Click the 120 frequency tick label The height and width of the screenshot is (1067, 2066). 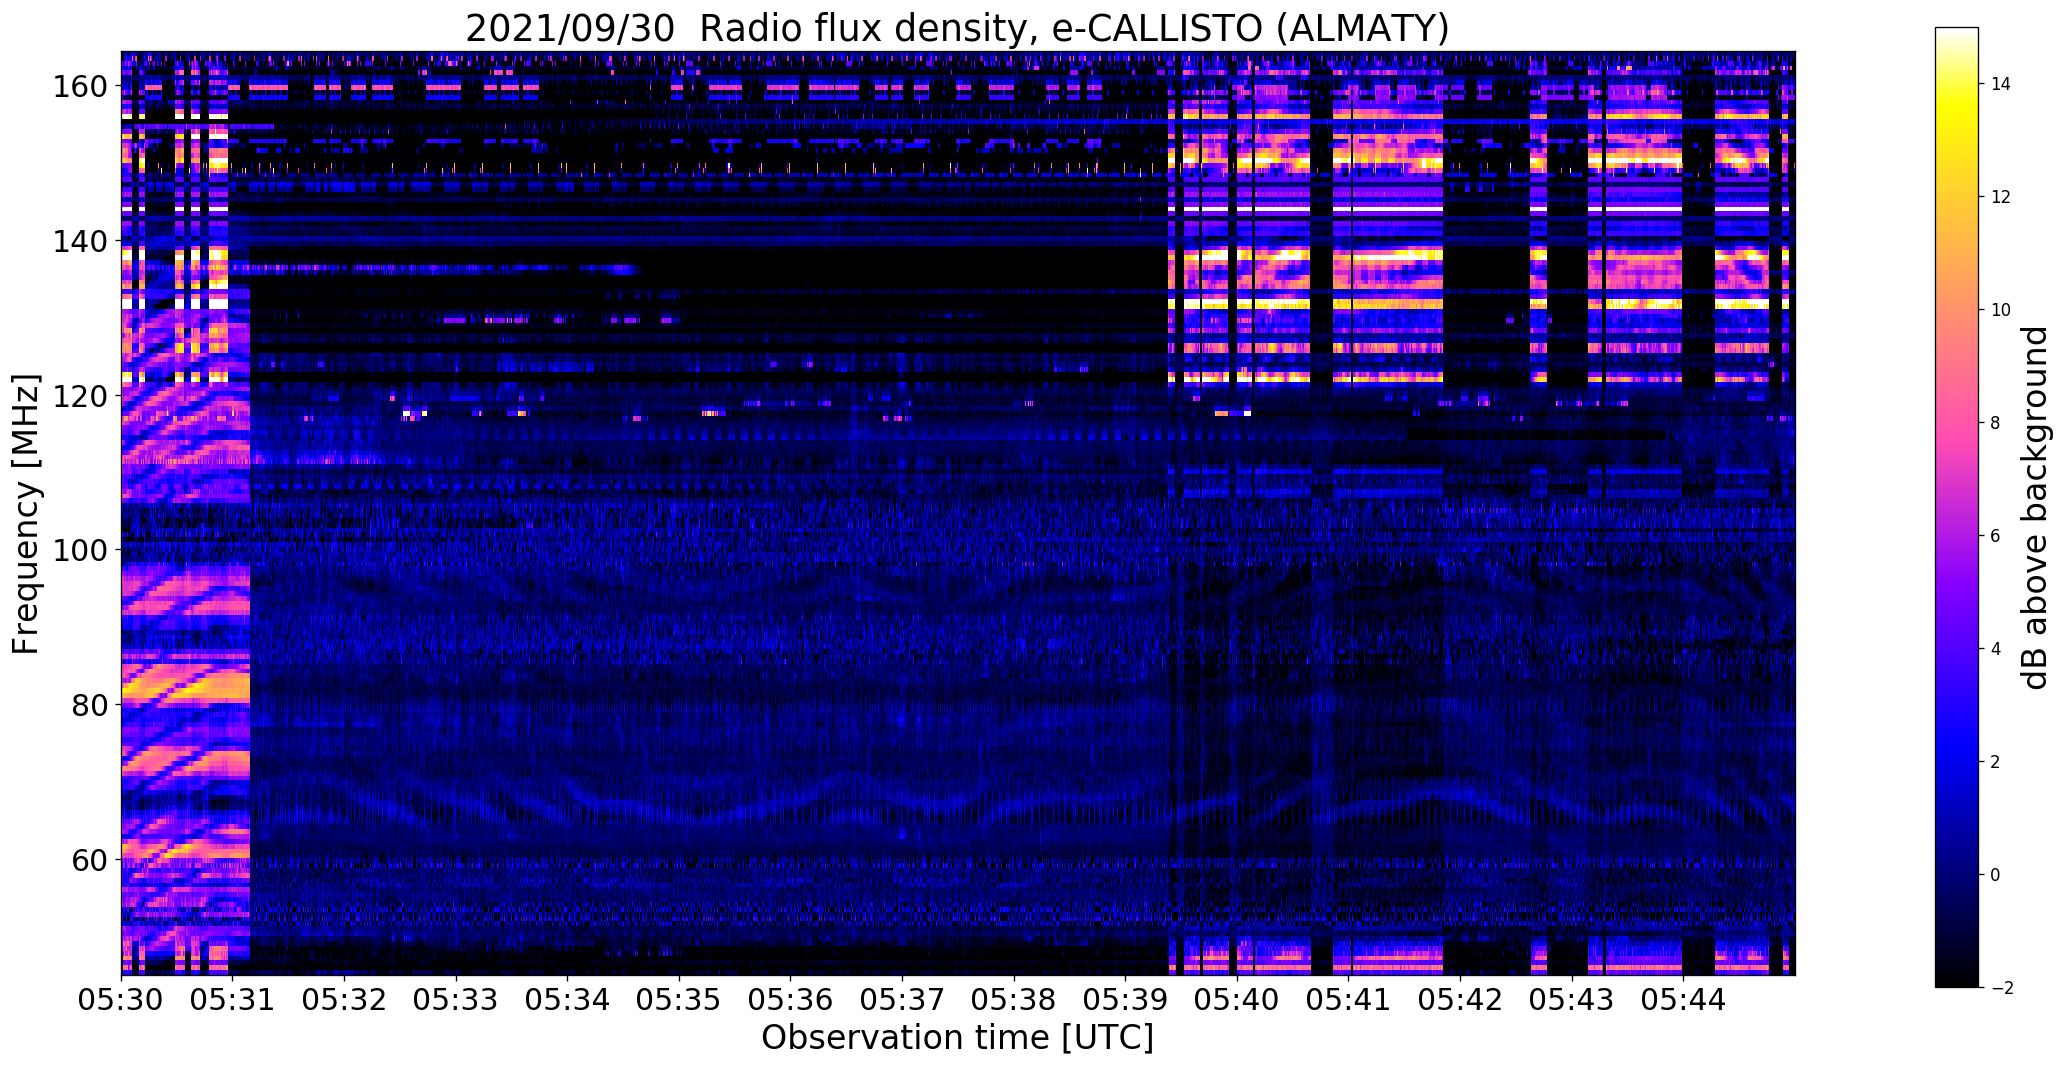(x=79, y=396)
